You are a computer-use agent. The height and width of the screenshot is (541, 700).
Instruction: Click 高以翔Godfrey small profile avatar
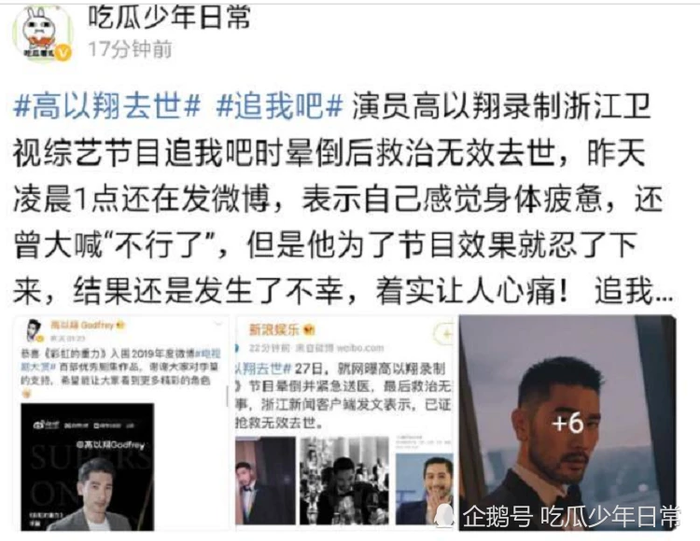33,329
